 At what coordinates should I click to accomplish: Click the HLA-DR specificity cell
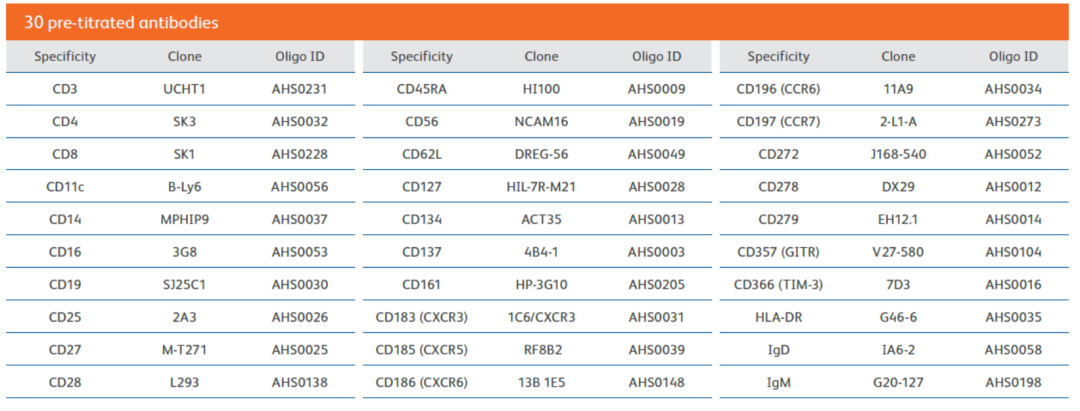(x=778, y=318)
